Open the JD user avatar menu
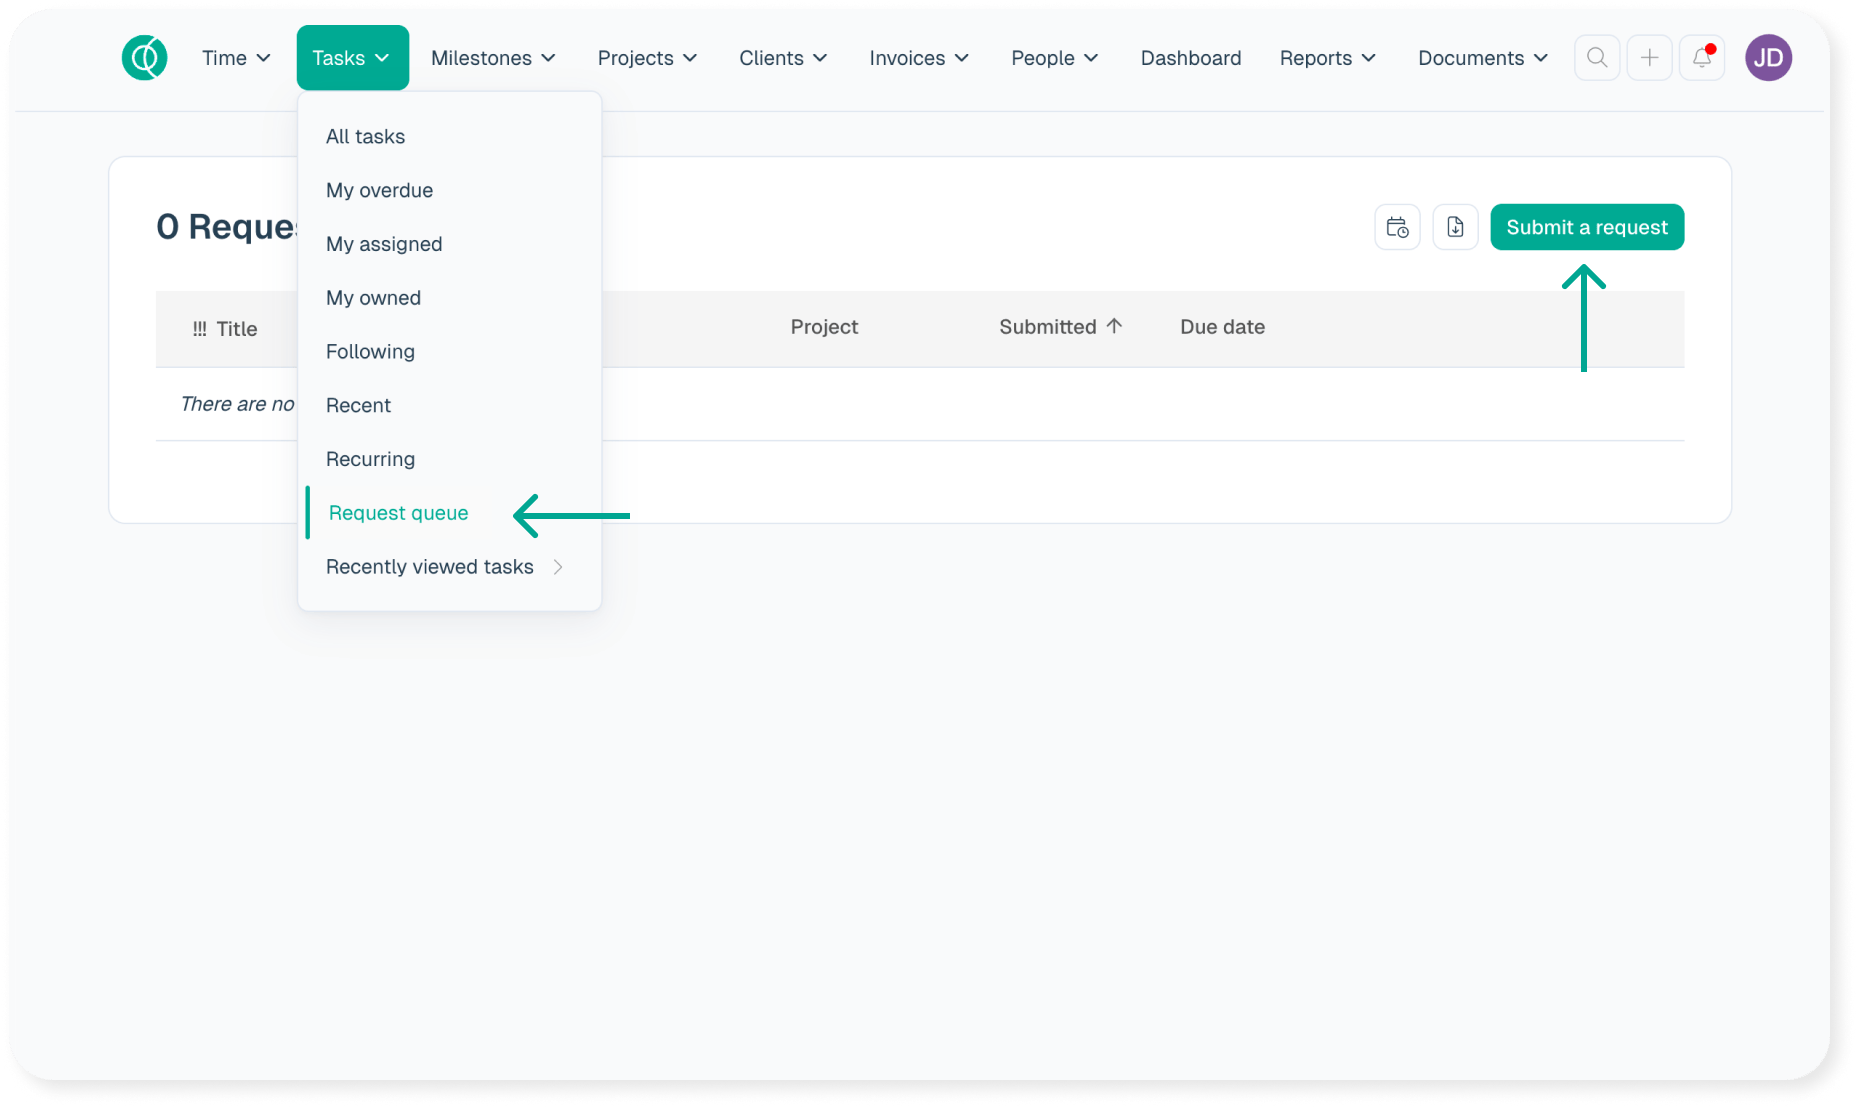The image size is (1857, 1107). (1768, 58)
